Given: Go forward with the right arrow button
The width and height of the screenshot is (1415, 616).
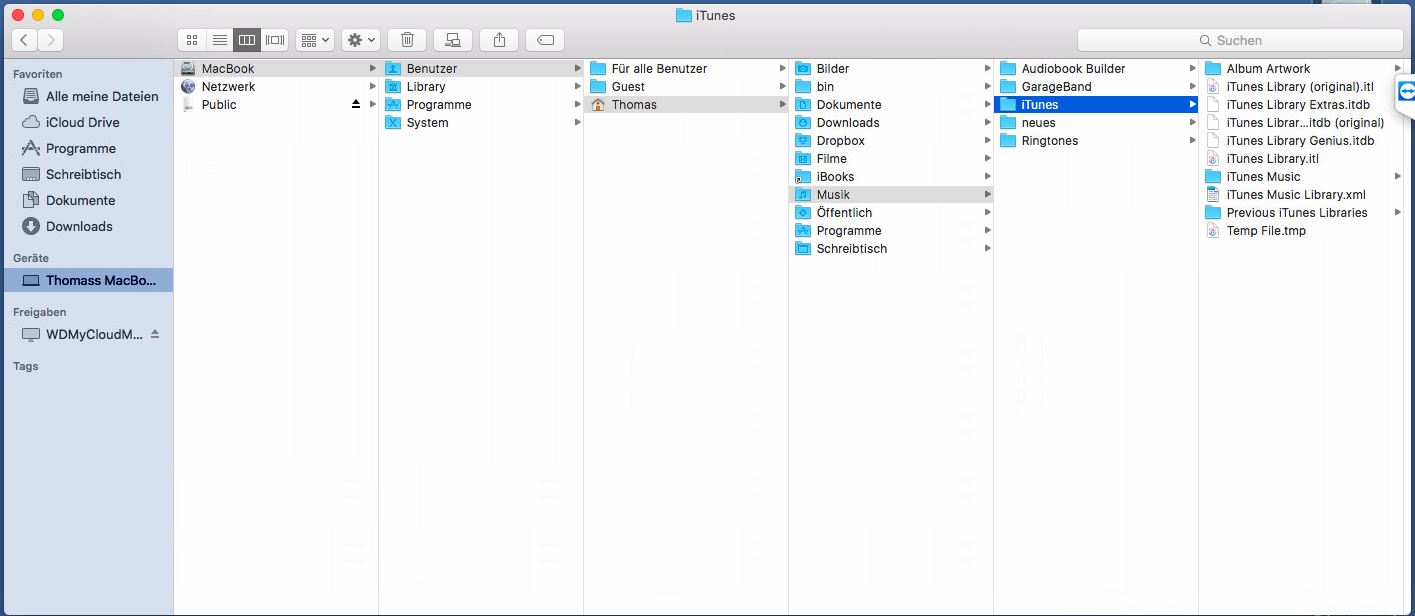Looking at the screenshot, I should (50, 40).
